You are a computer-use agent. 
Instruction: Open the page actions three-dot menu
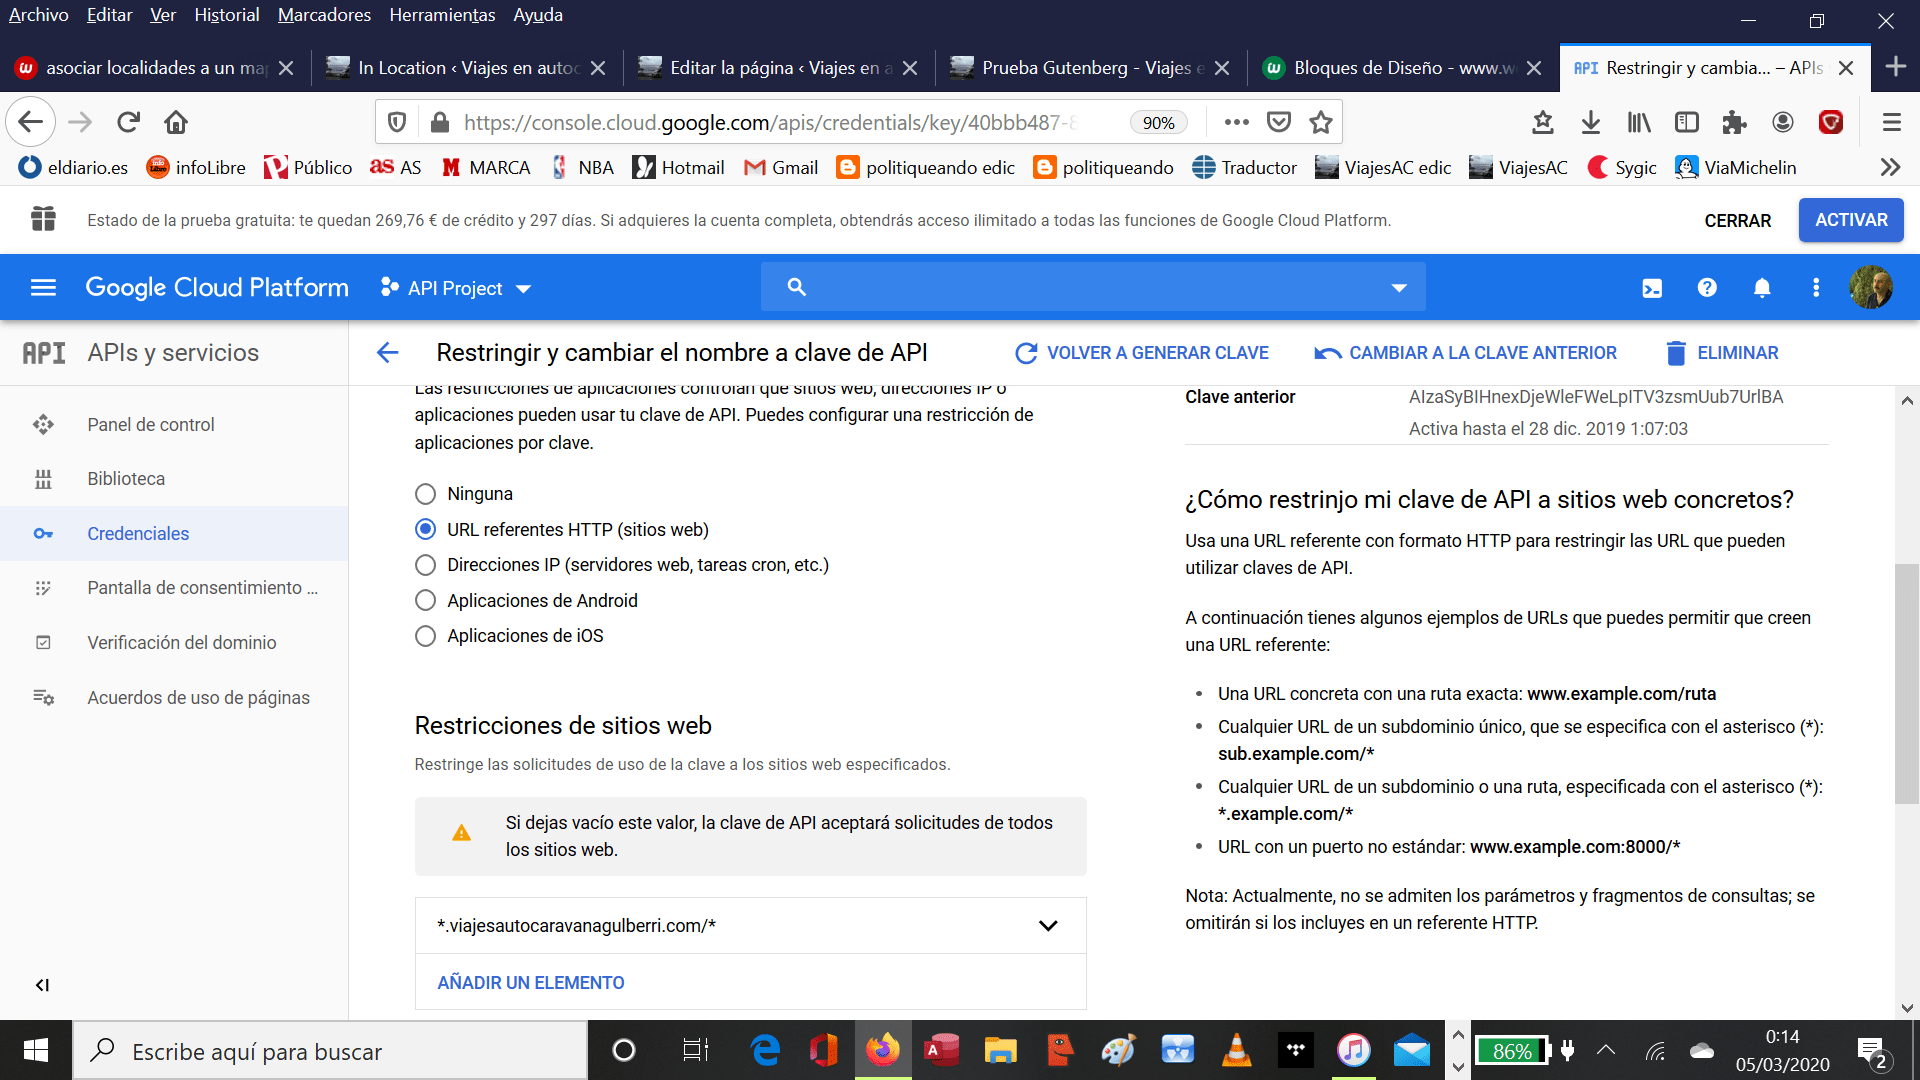pos(1237,122)
